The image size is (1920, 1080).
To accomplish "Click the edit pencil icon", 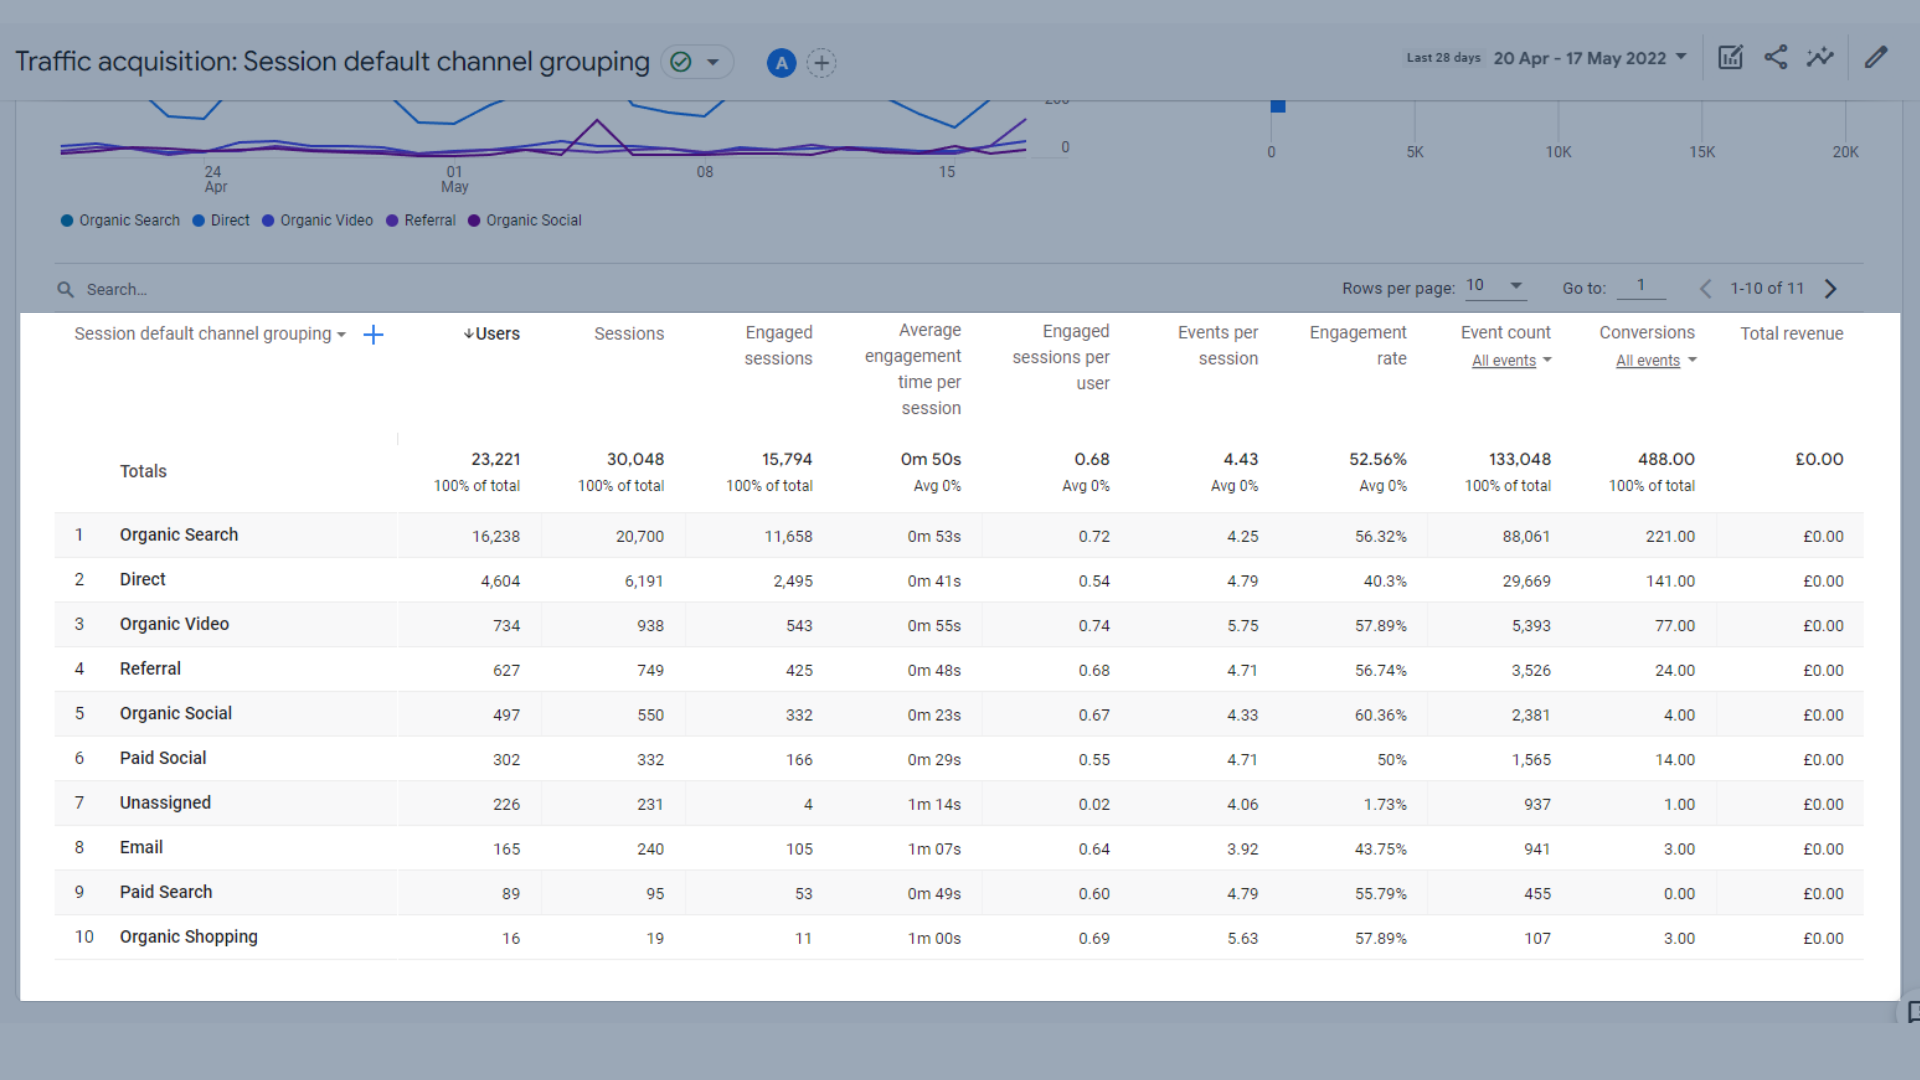I will coord(1875,58).
